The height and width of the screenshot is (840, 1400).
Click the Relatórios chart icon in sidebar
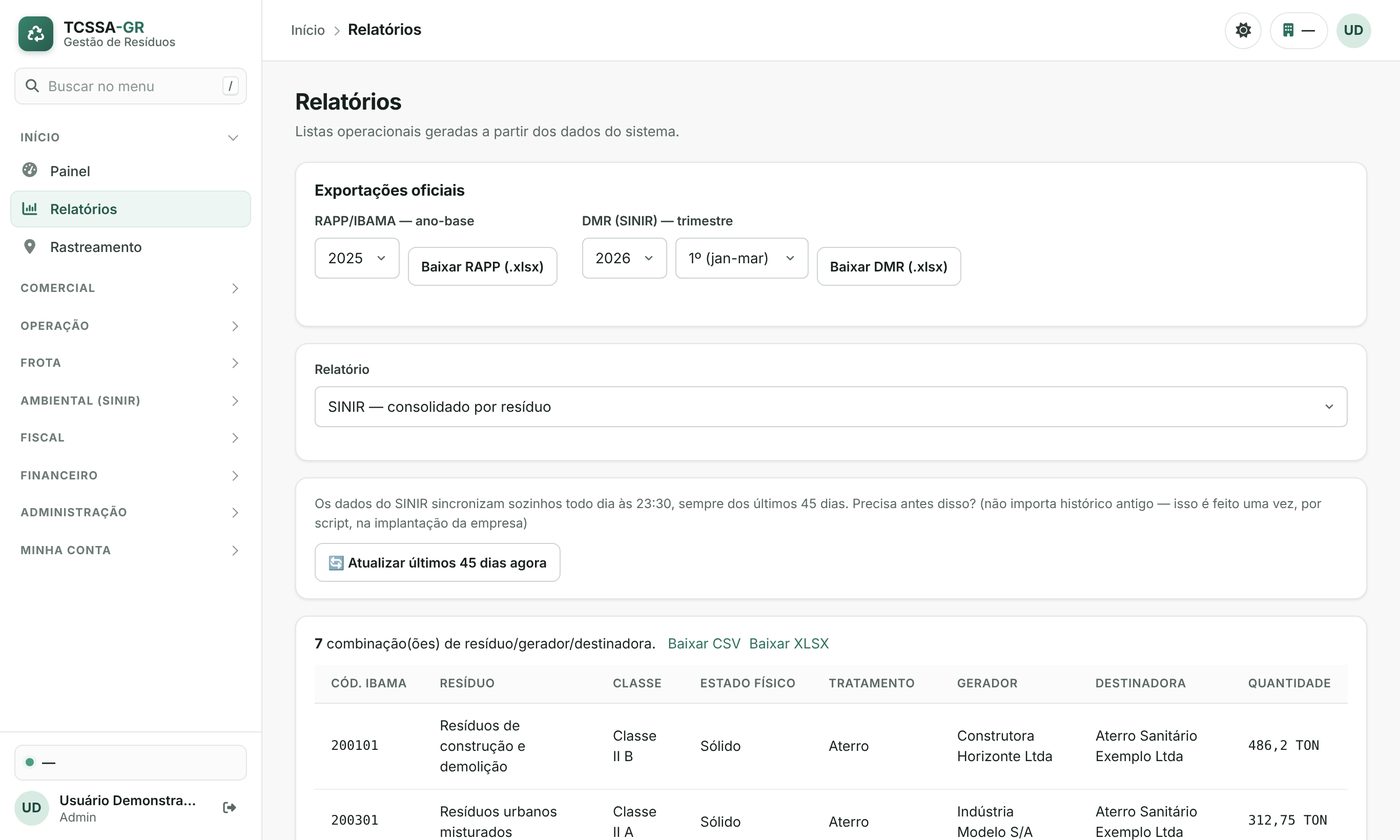(30, 208)
